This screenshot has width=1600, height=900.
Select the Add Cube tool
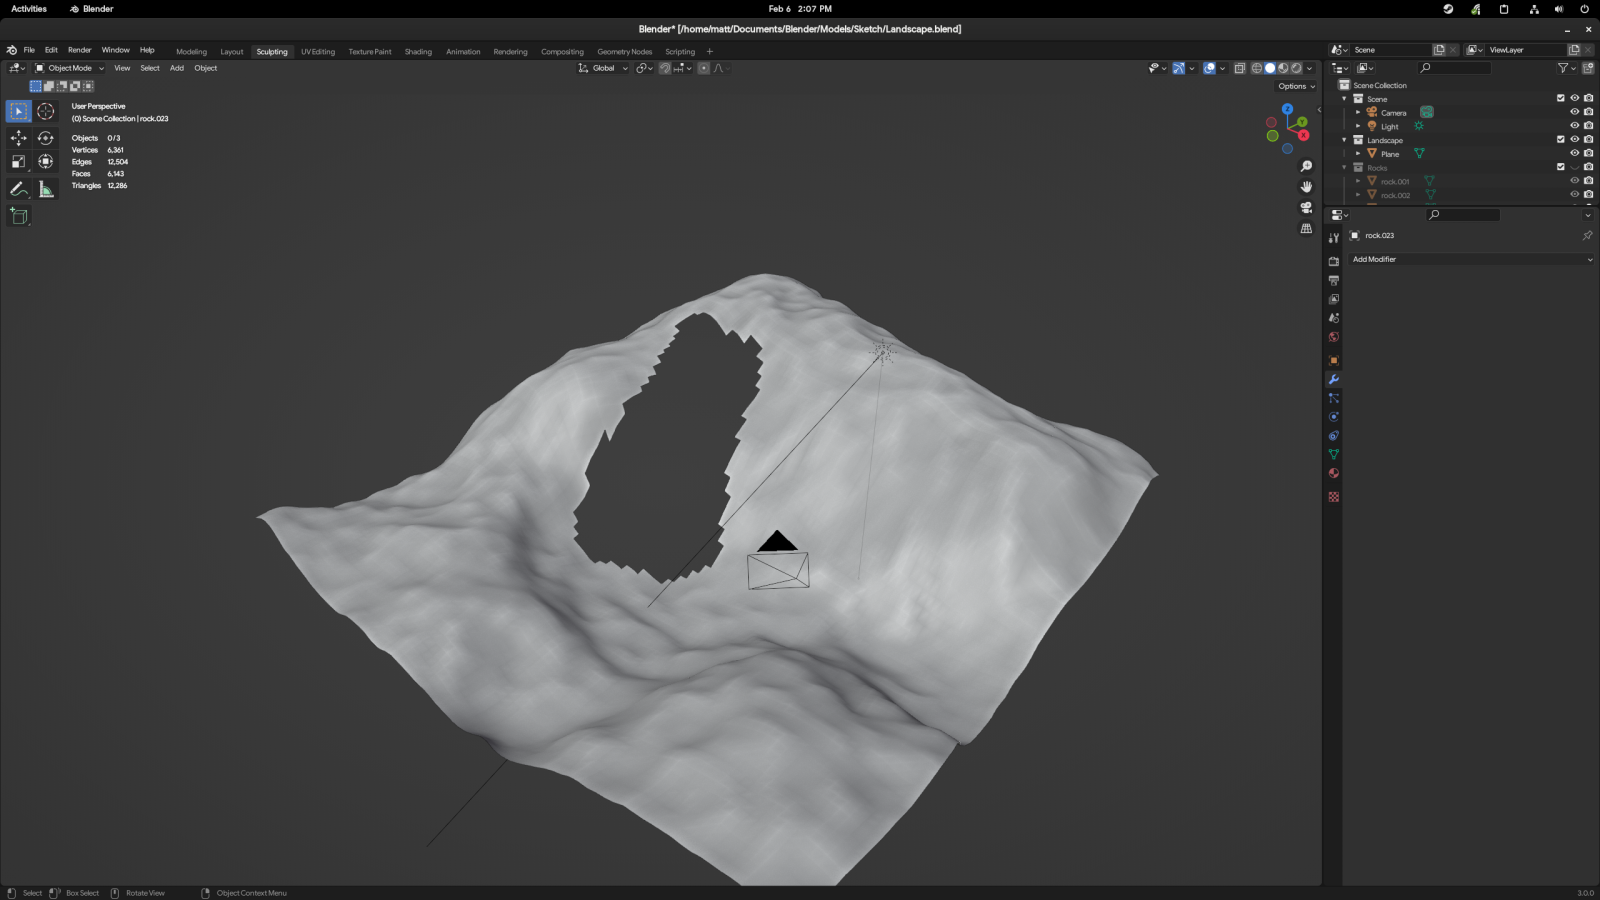pos(19,216)
